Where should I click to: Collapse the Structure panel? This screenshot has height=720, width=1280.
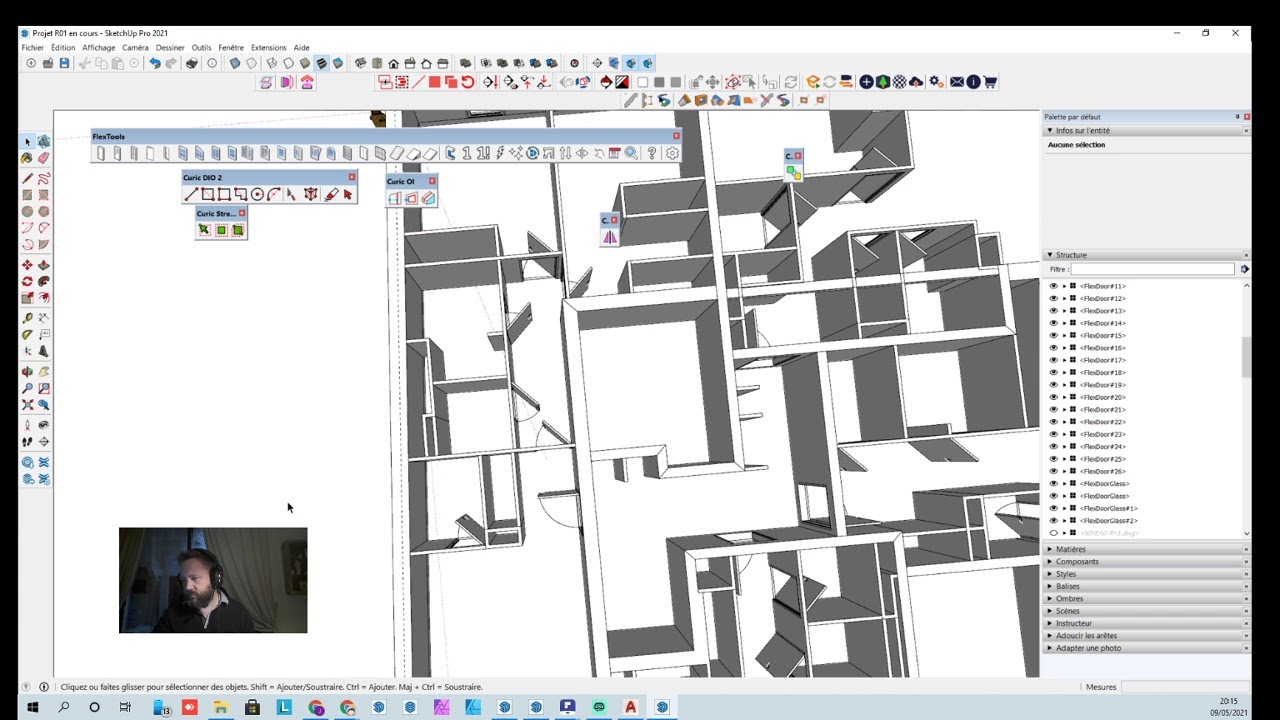point(1050,255)
